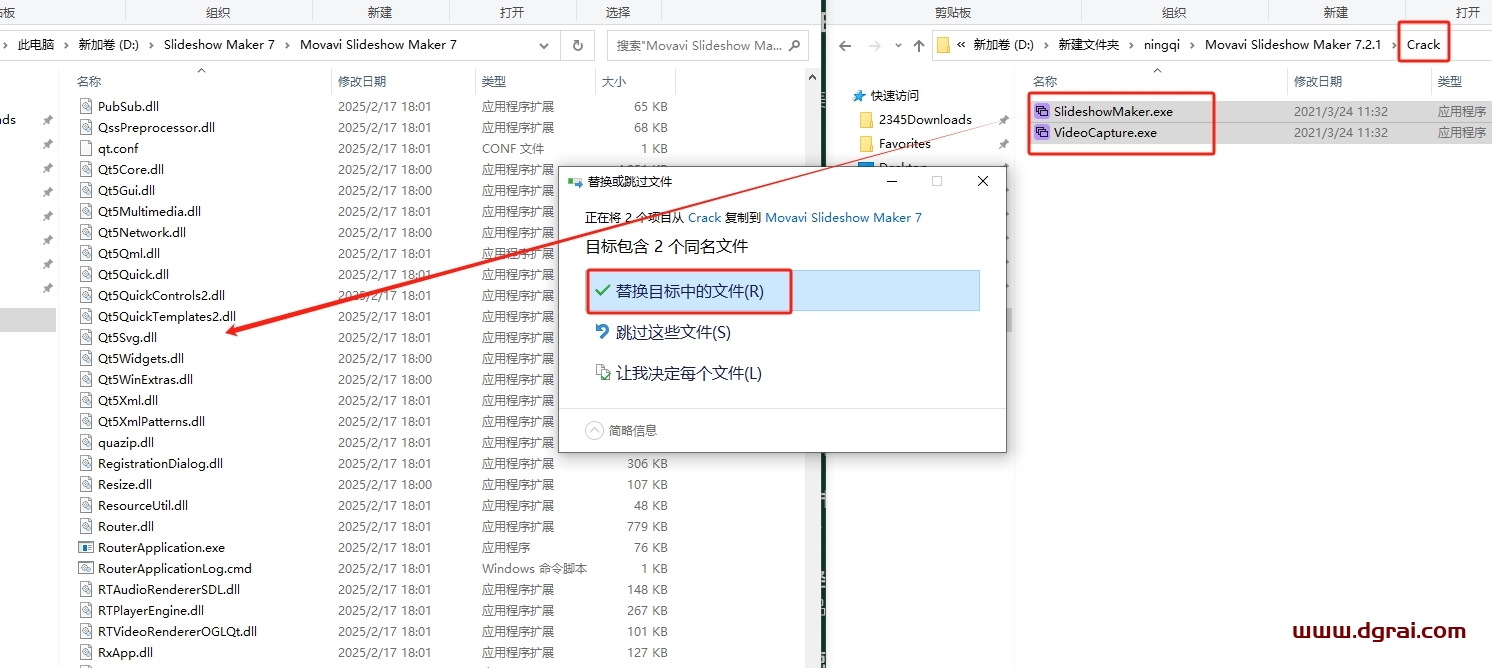The image size is (1492, 668).
Task: Navigate to 此电脑 in left breadcrumb
Action: tap(37, 45)
